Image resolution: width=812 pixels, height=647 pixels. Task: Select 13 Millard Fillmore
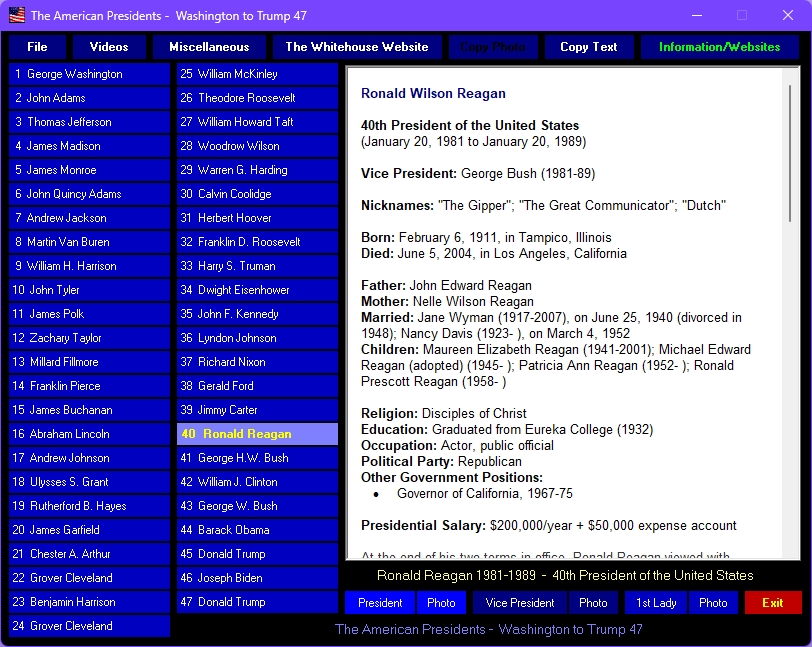point(89,362)
